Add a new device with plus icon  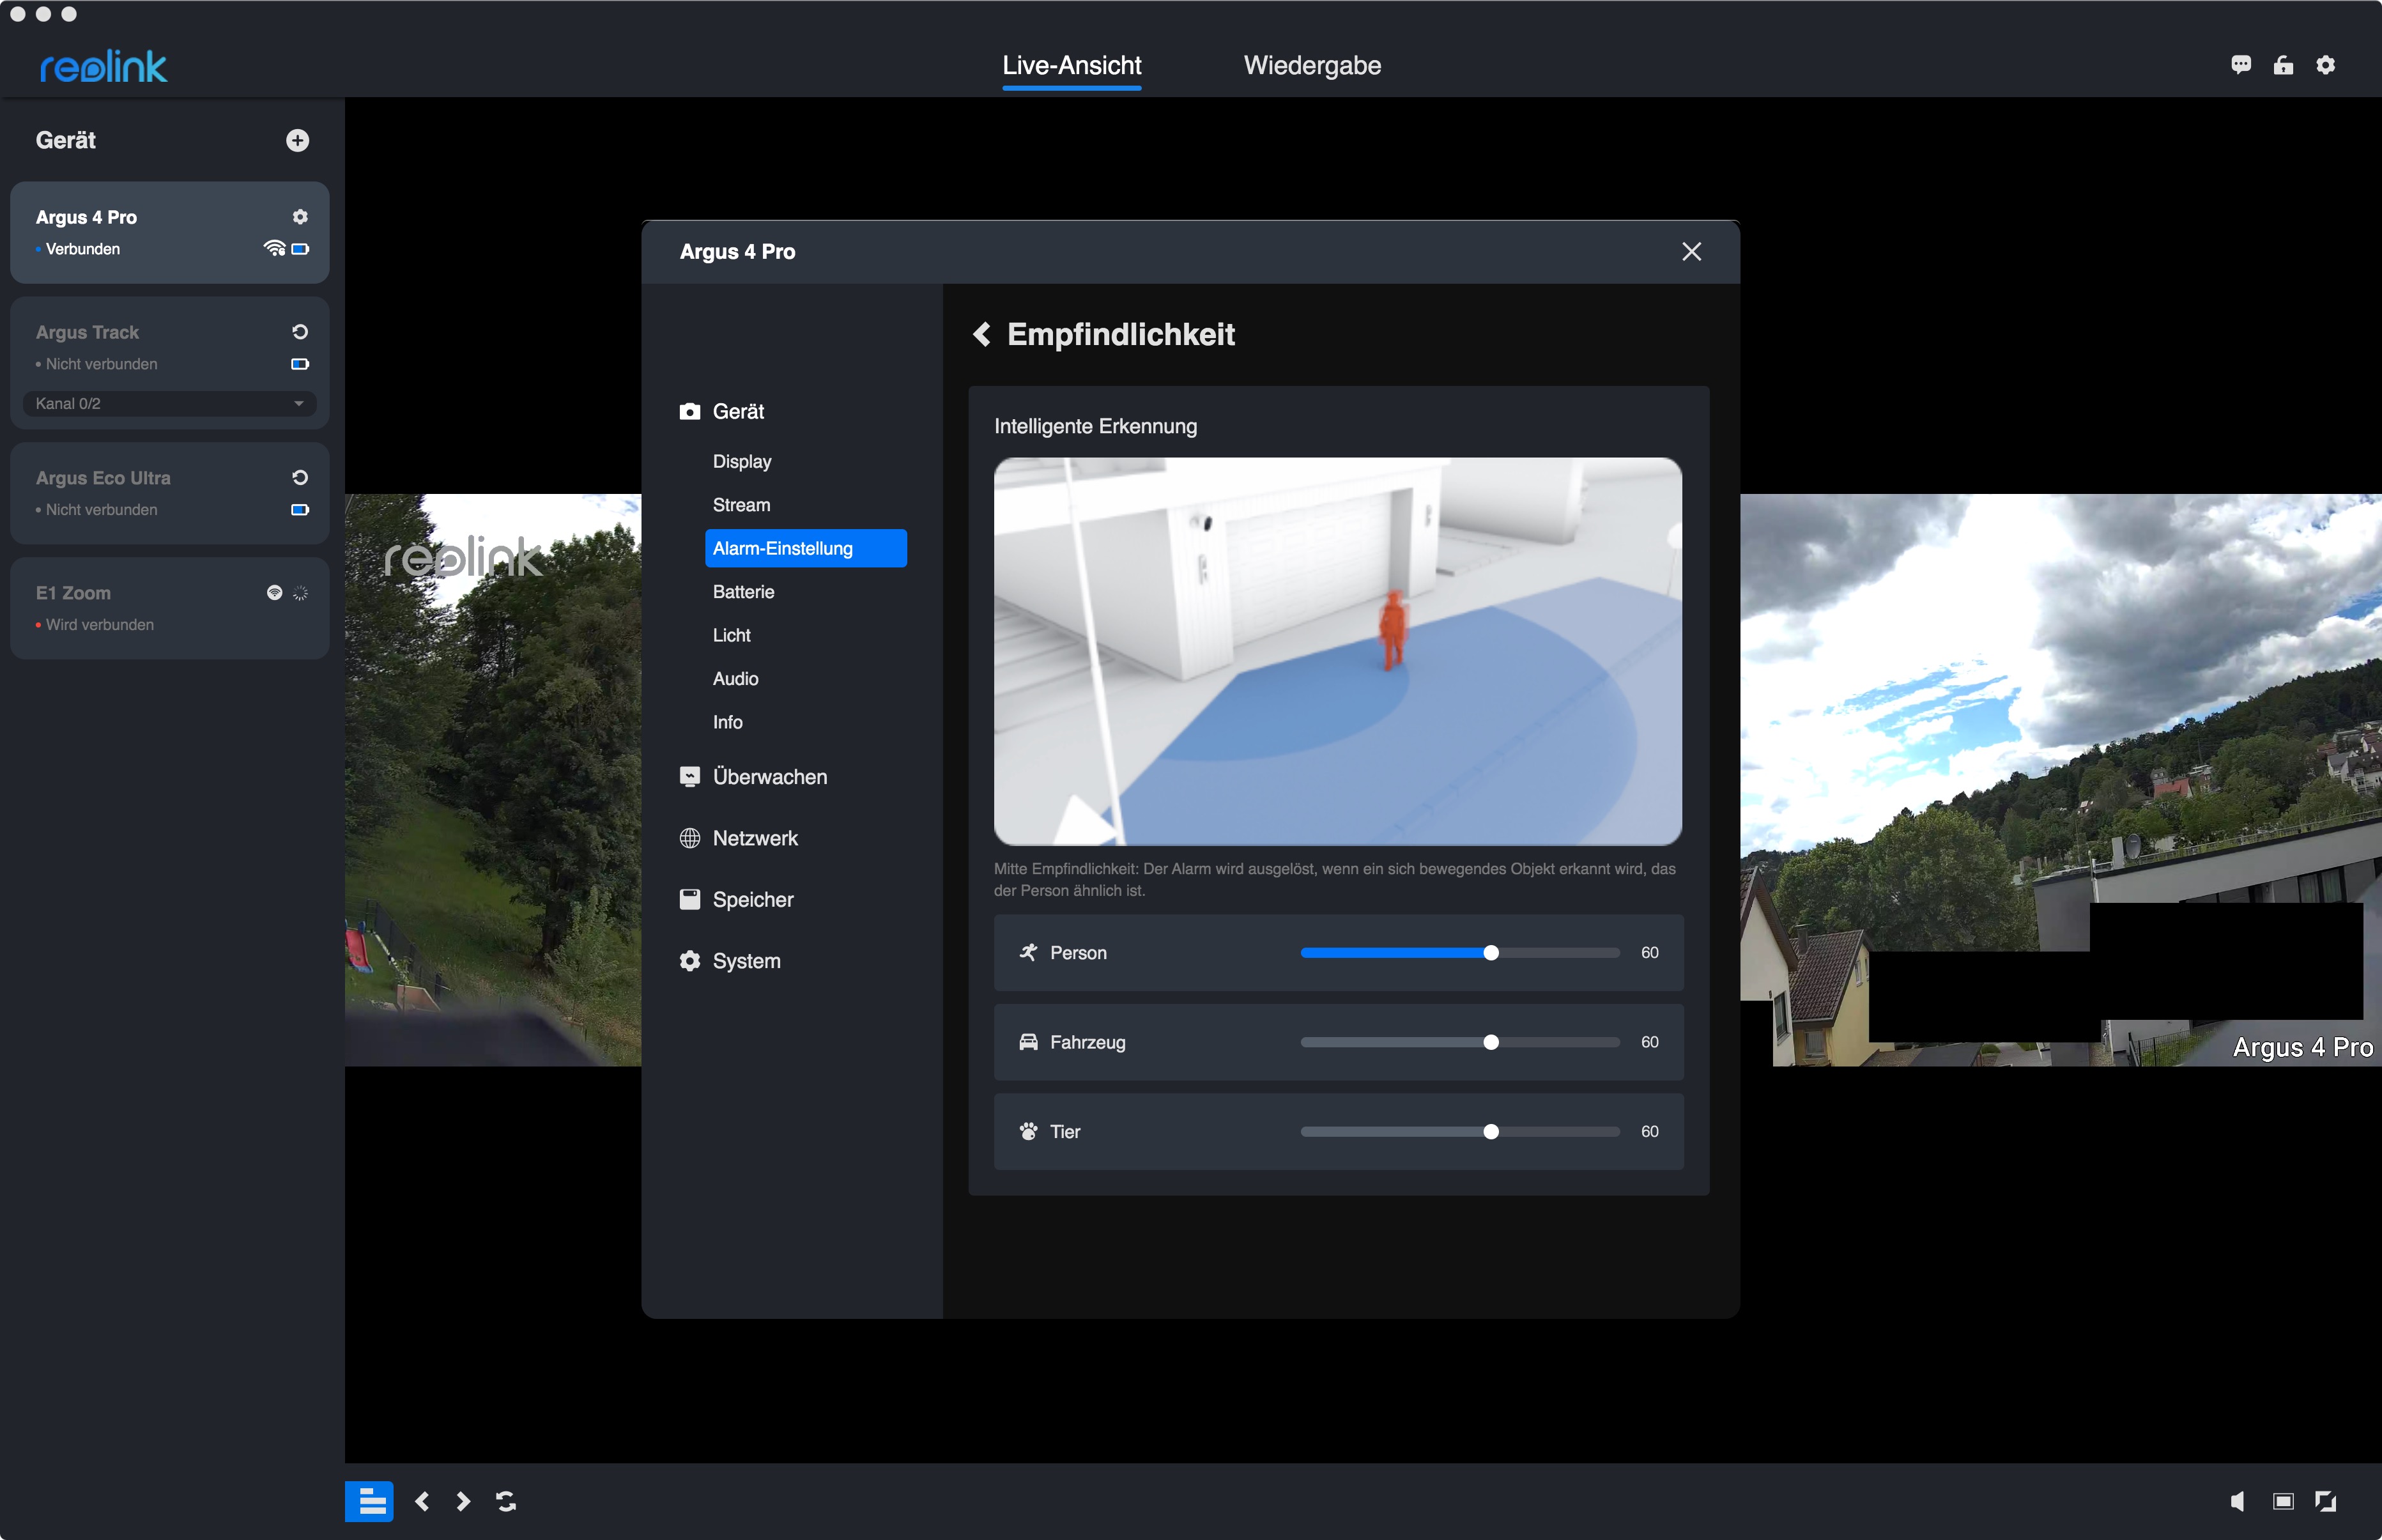297,140
